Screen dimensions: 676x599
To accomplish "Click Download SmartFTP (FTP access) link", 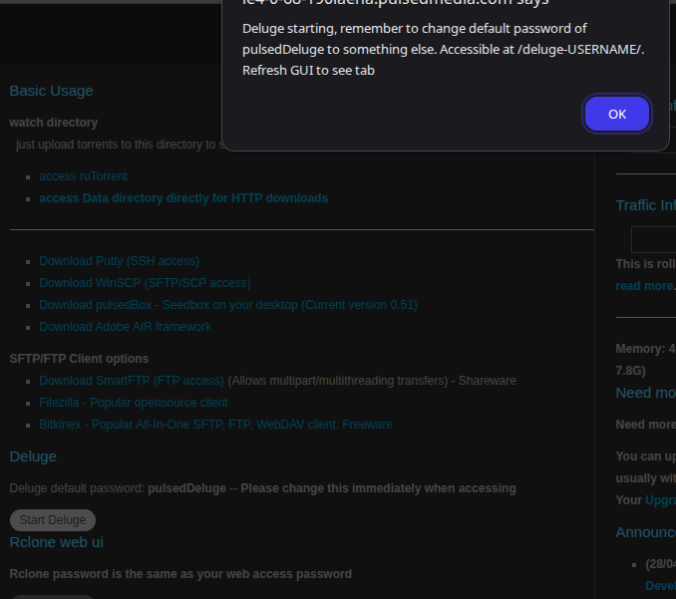I will (131, 381).
